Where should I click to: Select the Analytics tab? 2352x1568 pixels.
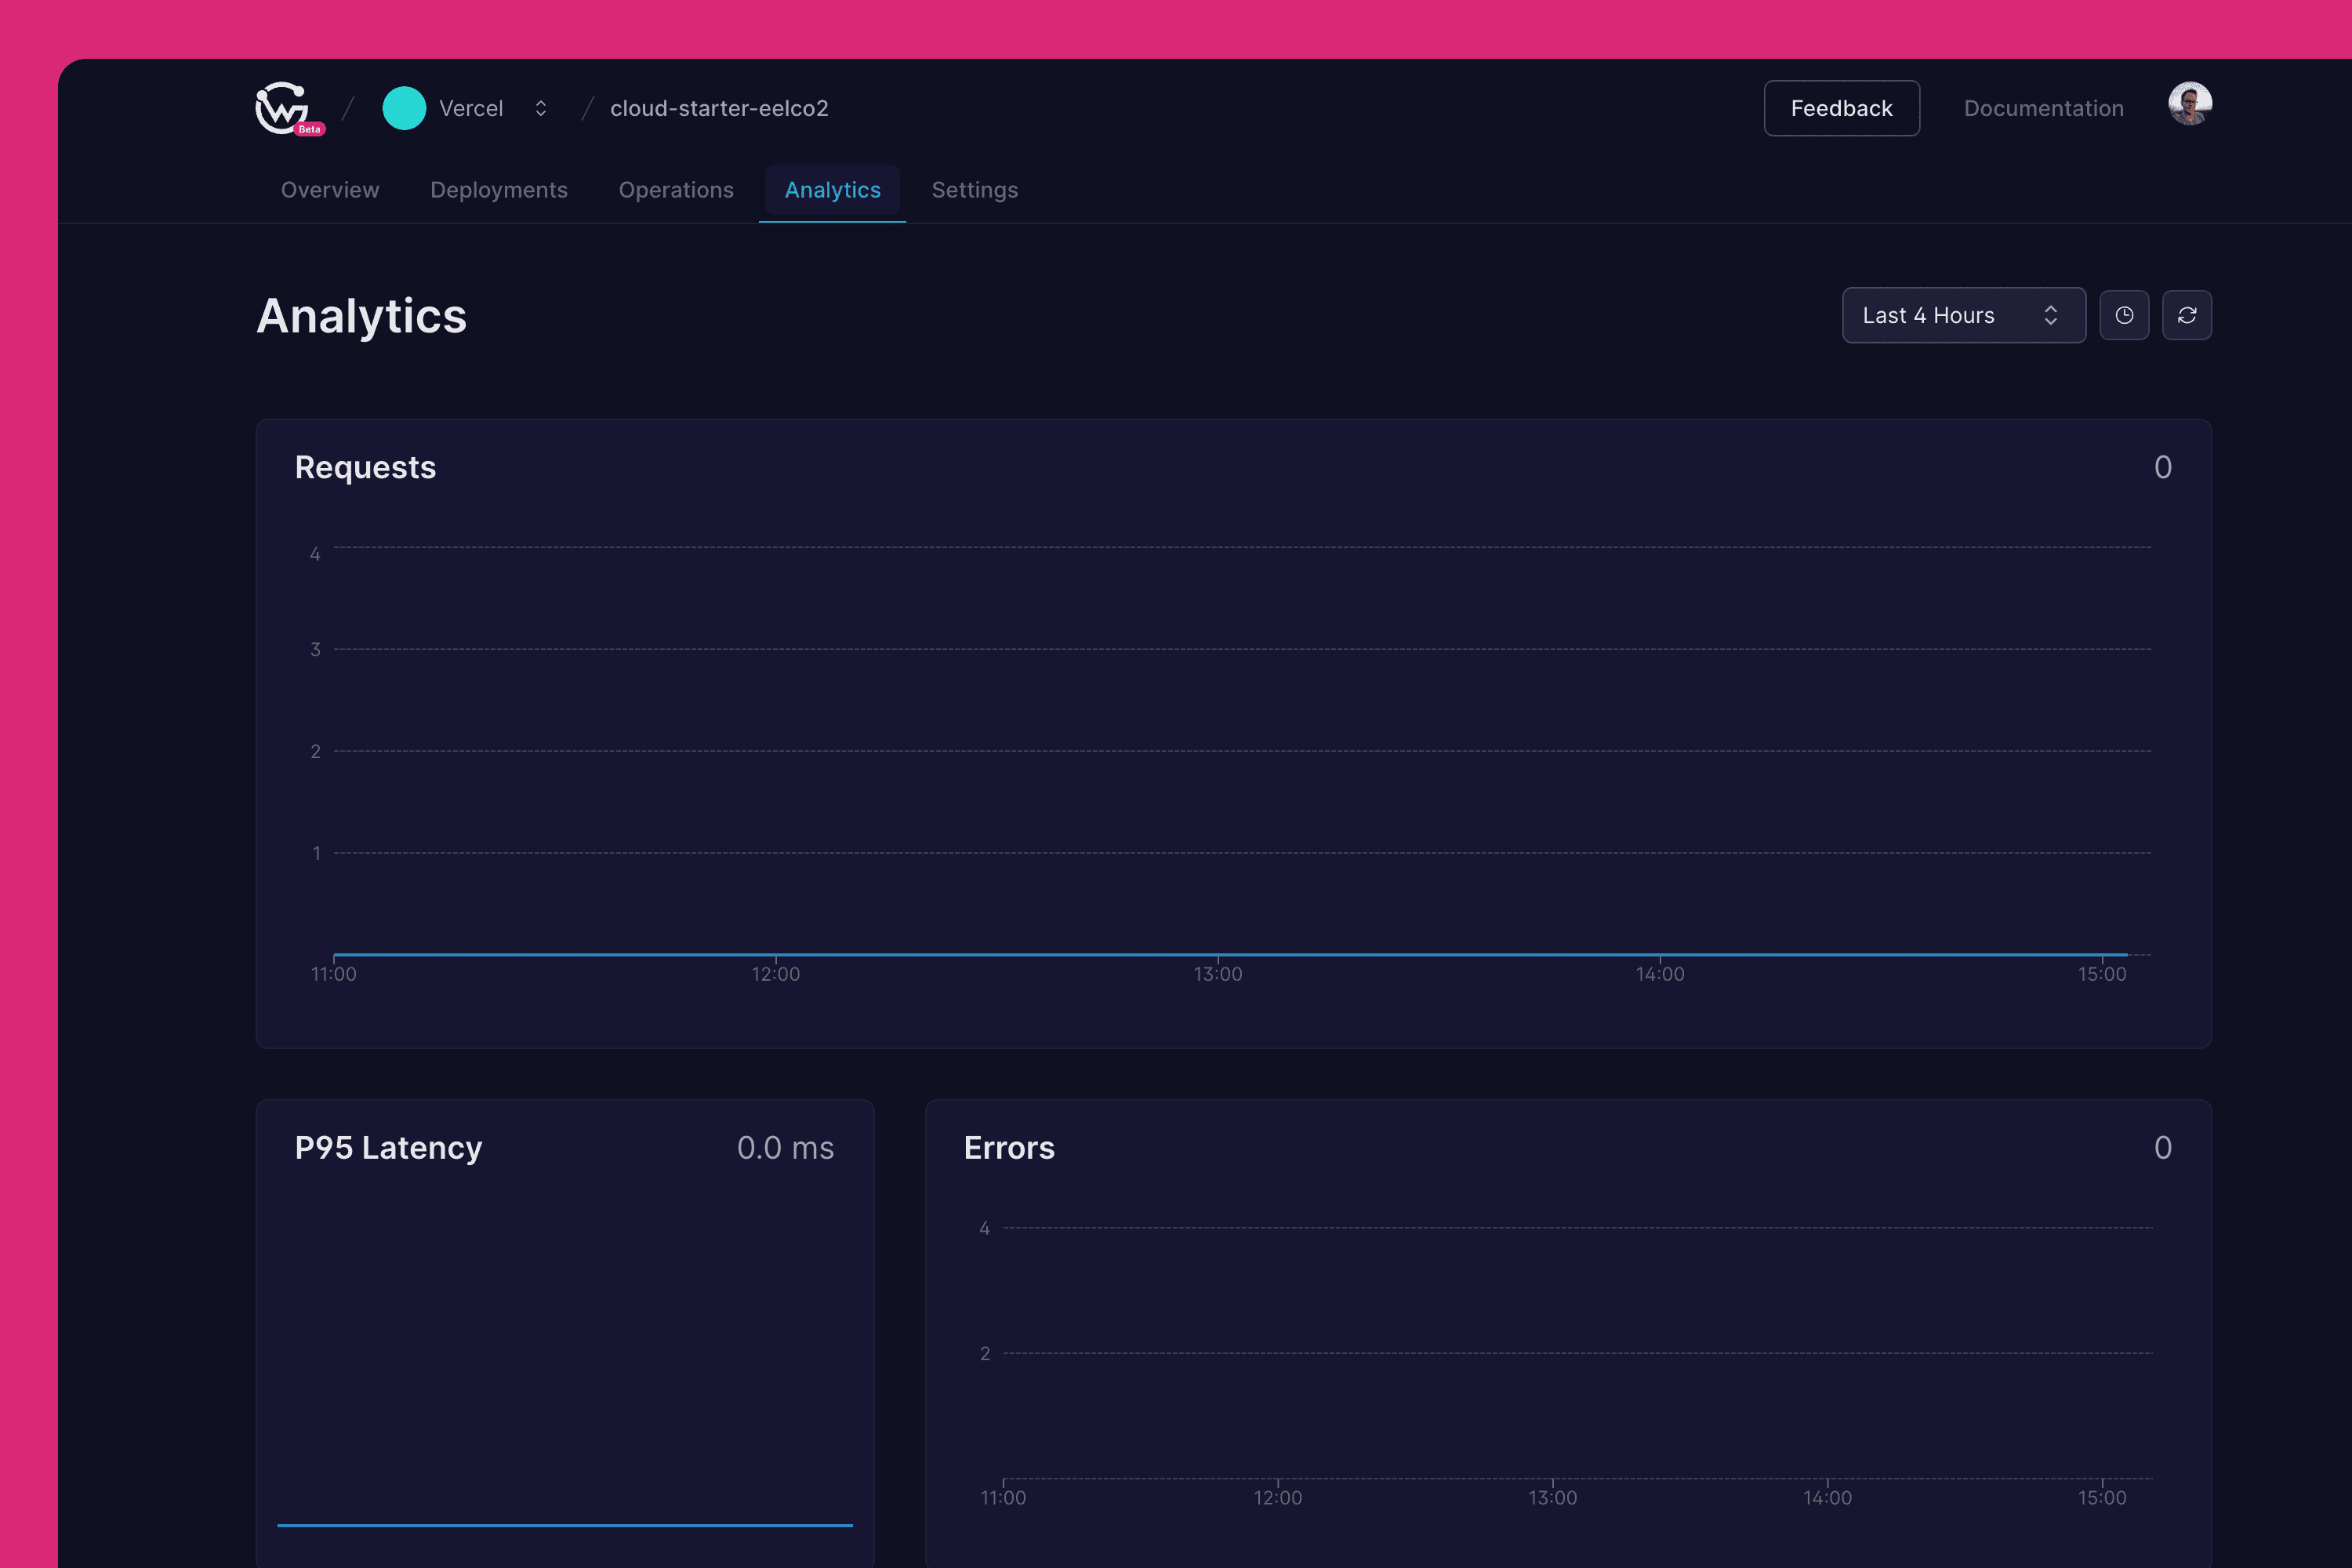pyautogui.click(x=832, y=190)
